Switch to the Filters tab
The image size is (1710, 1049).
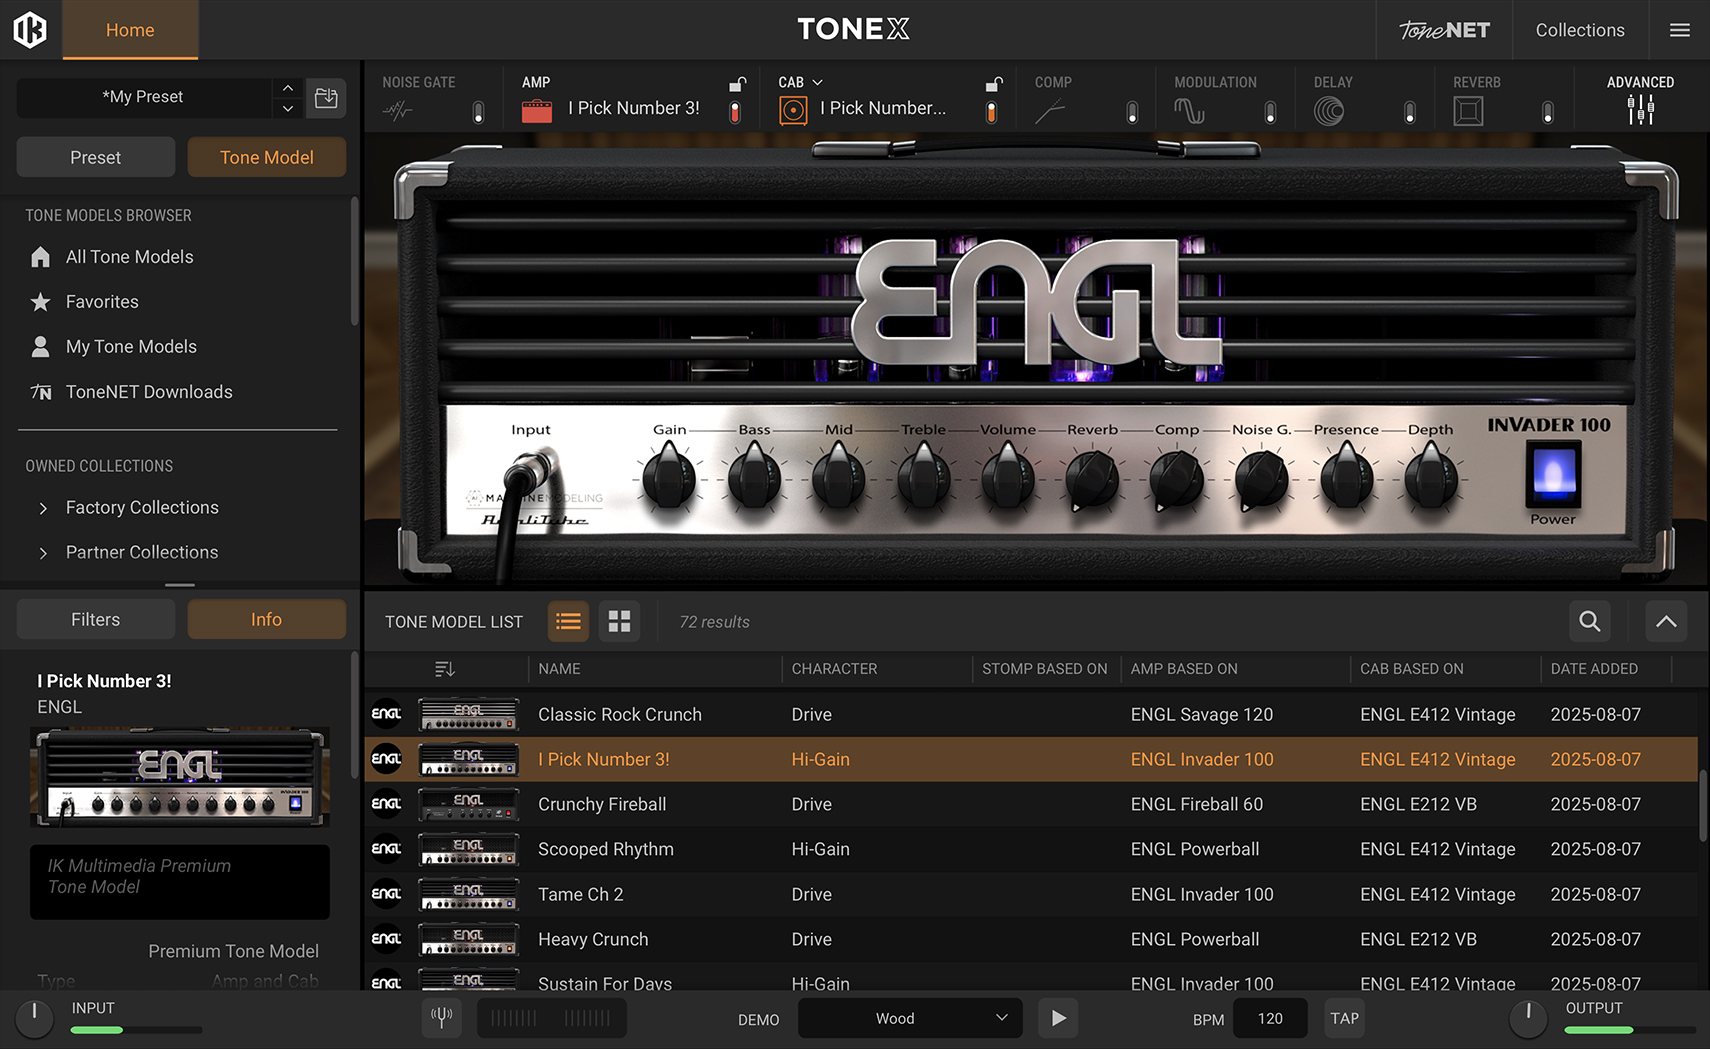tap(96, 619)
